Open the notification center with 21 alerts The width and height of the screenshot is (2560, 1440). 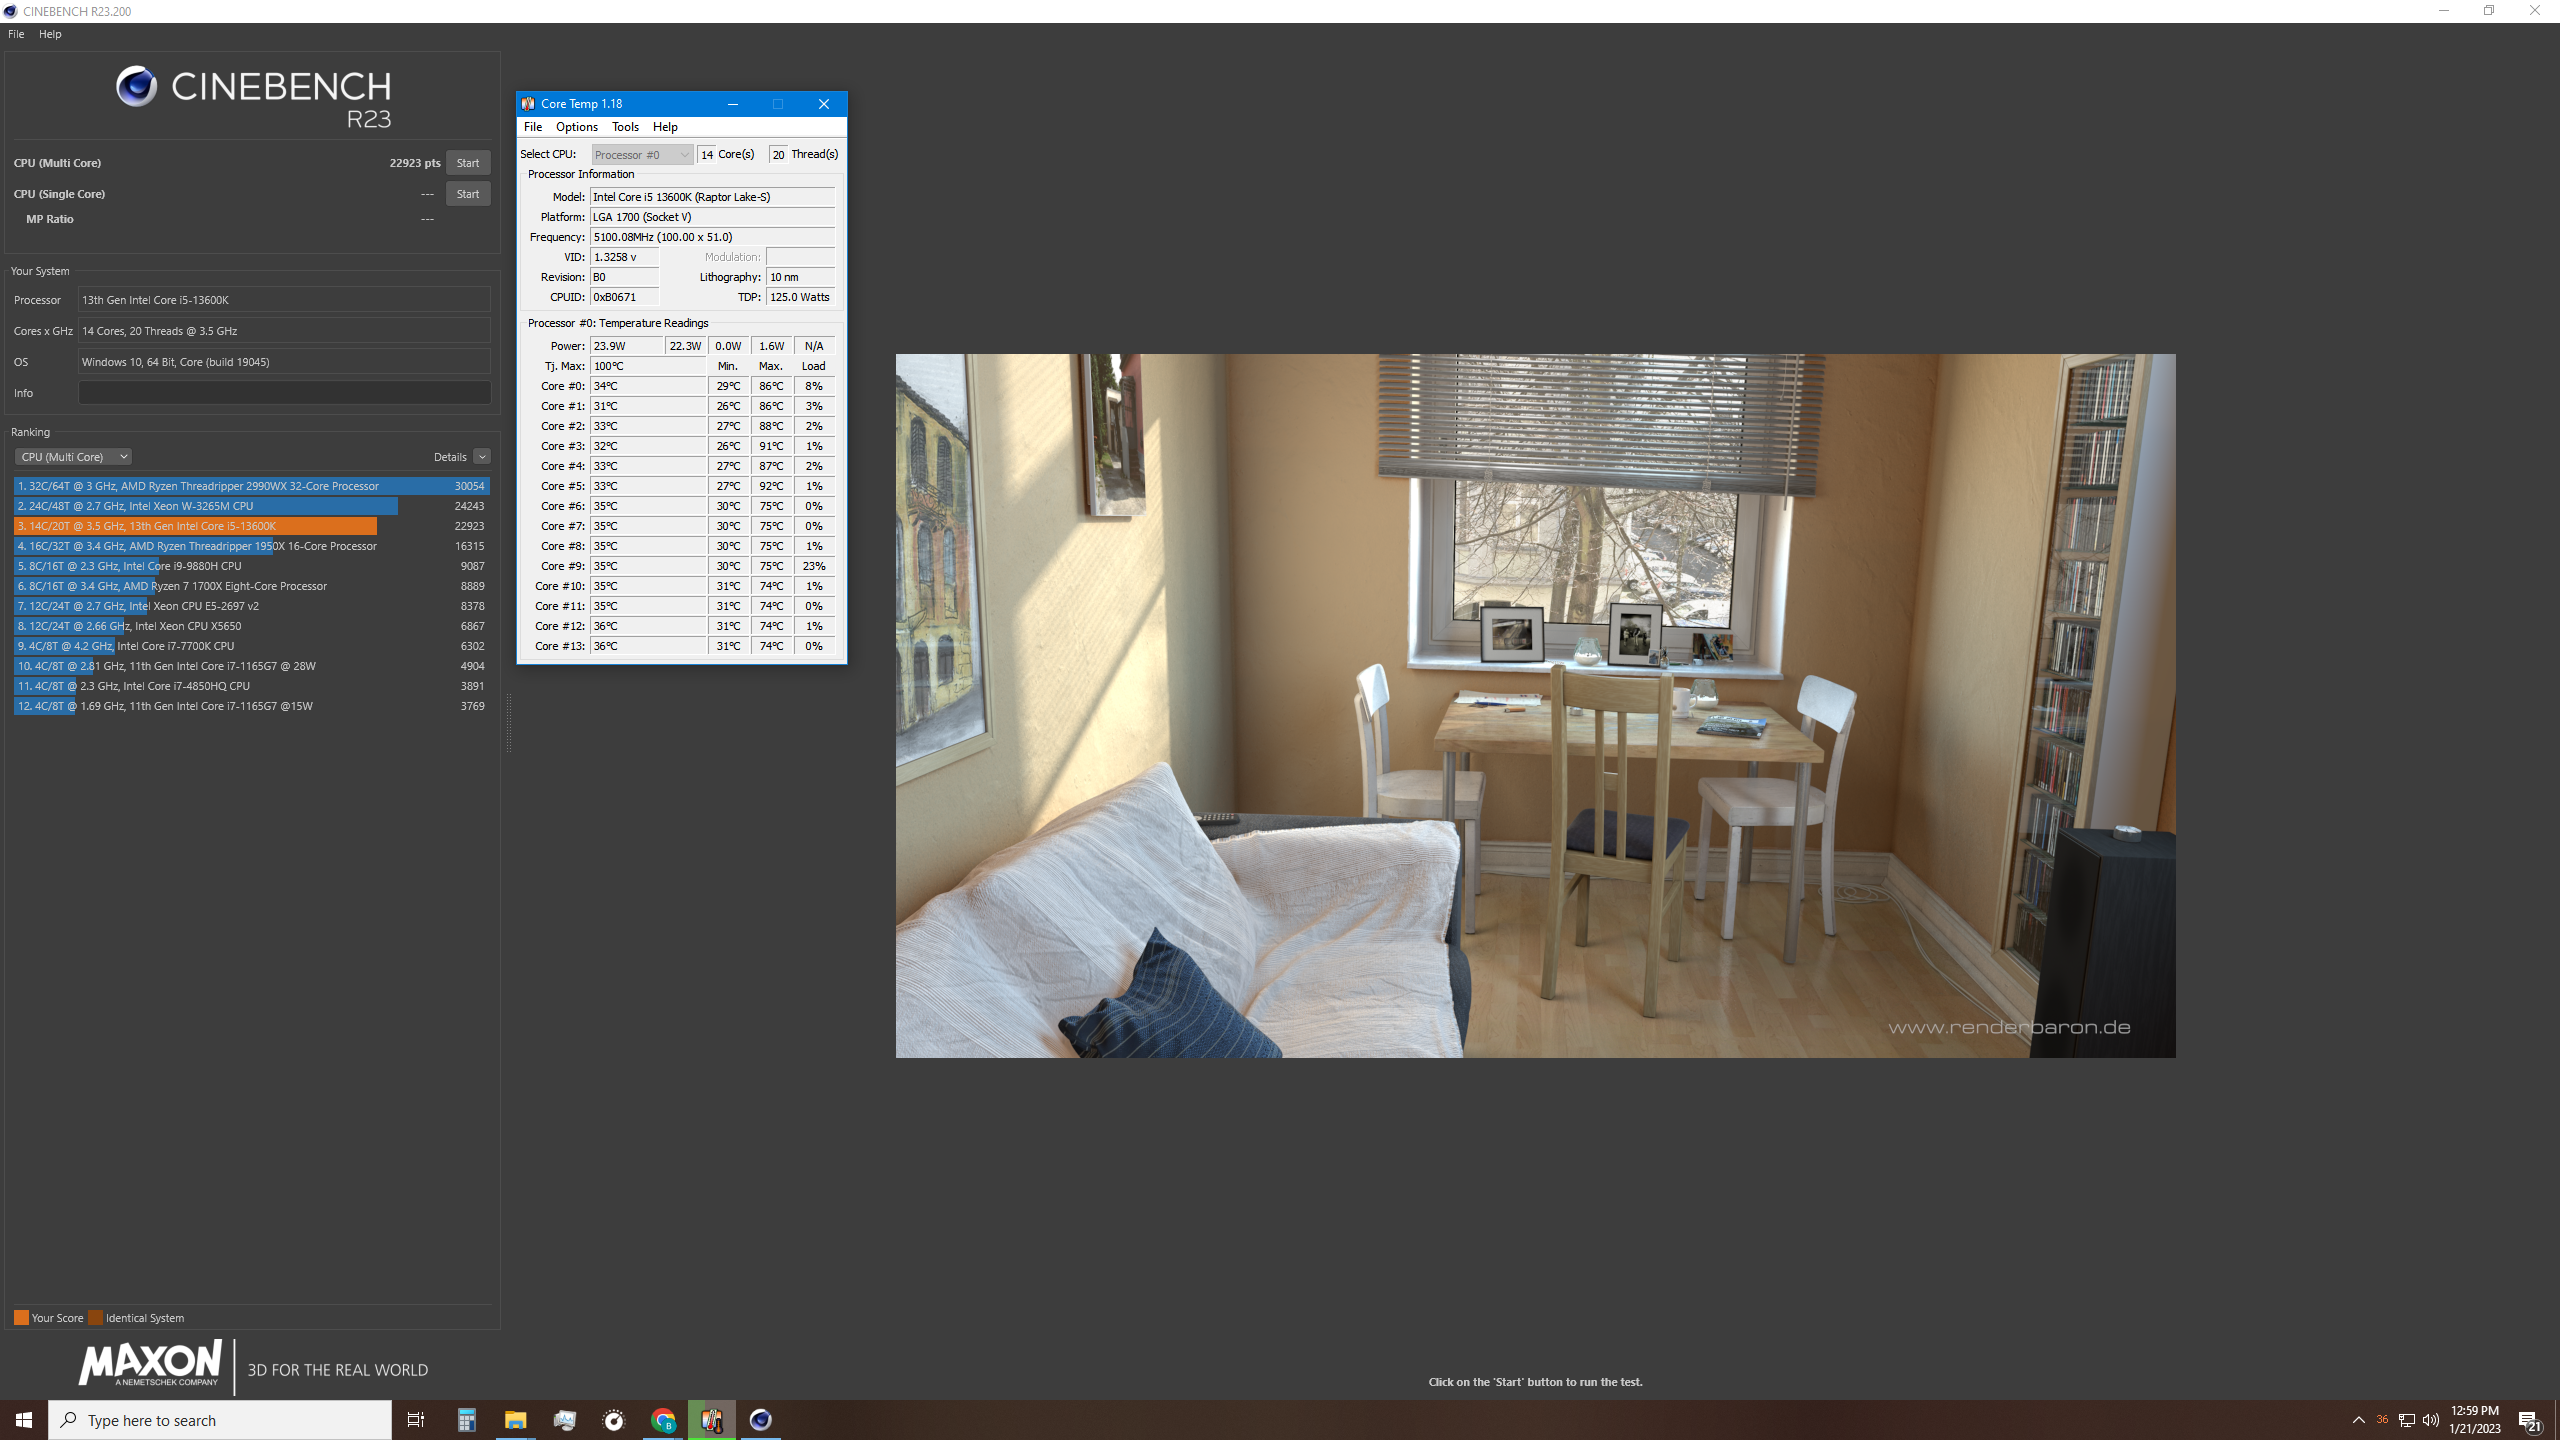[2530, 1420]
